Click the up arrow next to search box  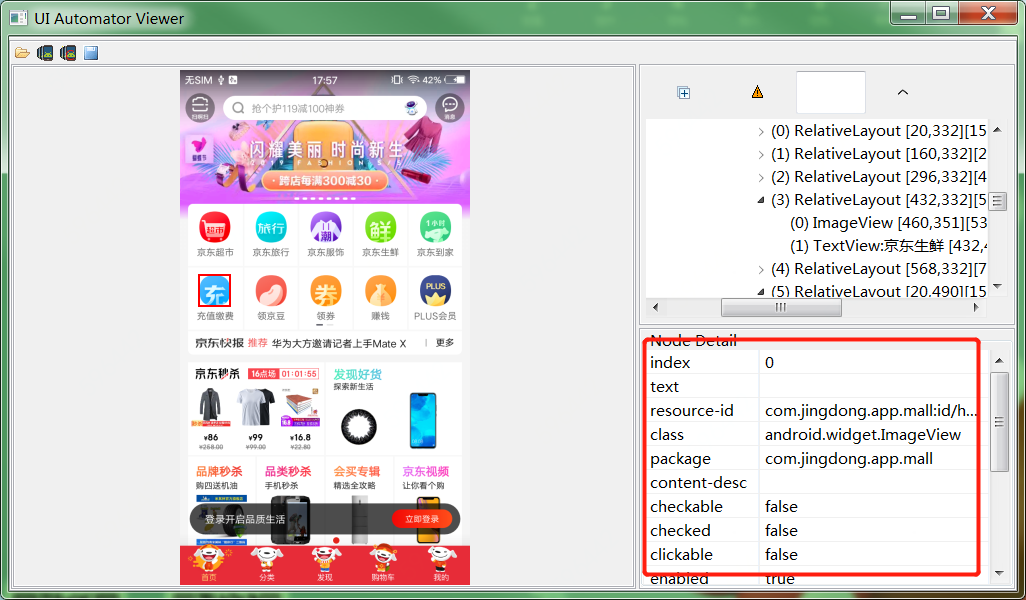[903, 92]
